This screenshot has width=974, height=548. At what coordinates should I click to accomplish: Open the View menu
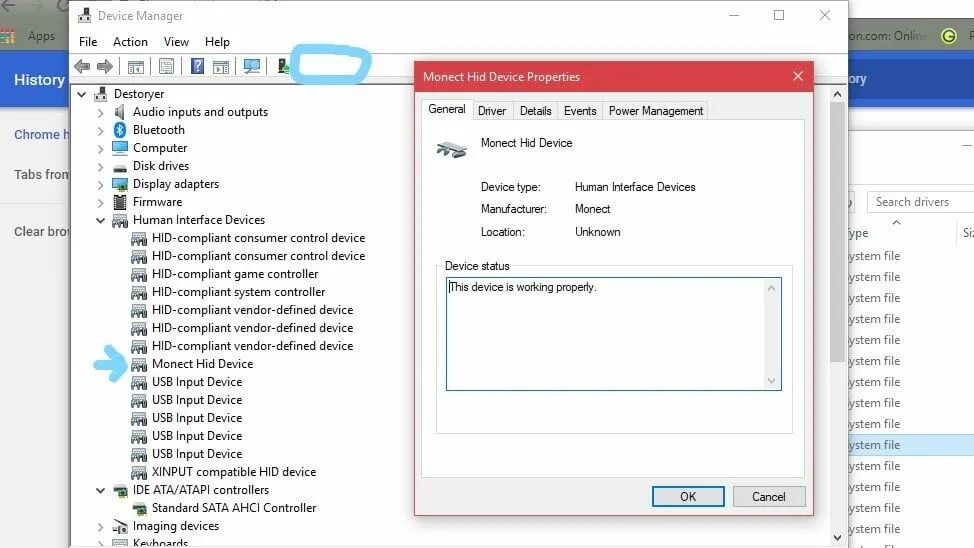tap(176, 42)
